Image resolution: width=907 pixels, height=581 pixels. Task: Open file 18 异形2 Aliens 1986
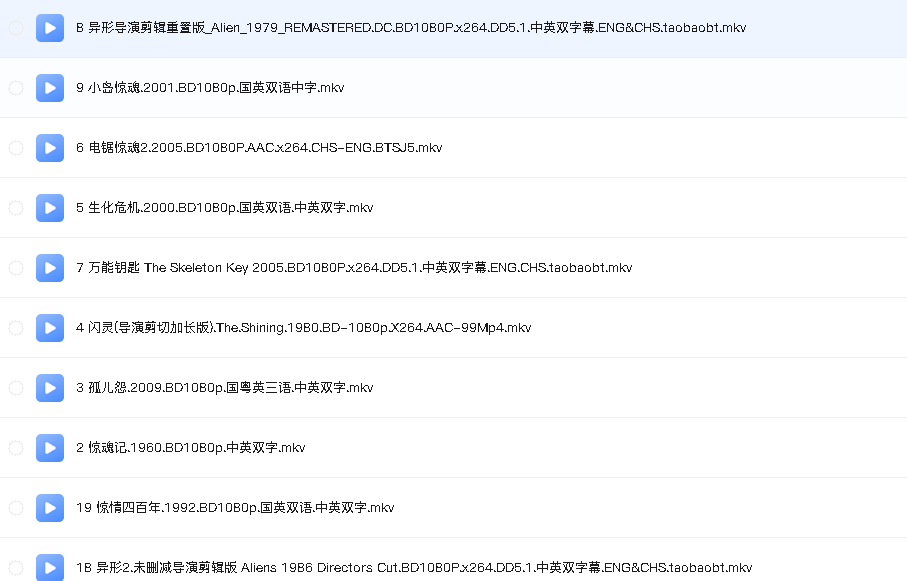tap(414, 568)
